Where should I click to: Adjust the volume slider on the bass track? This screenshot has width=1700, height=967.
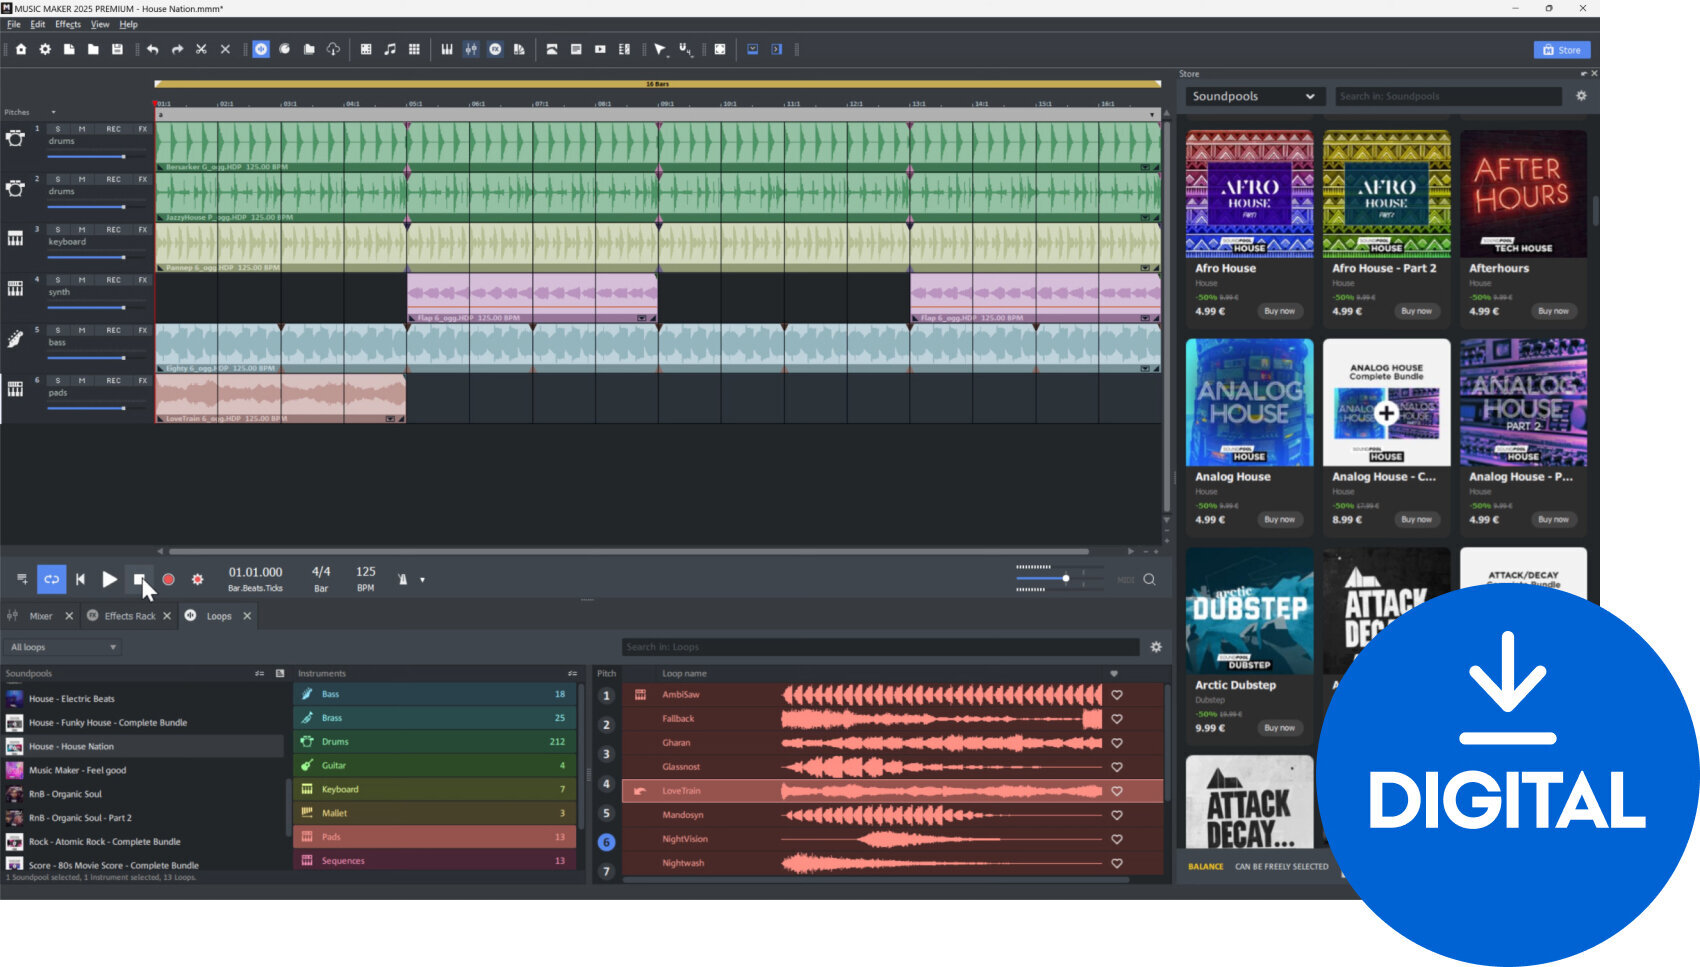point(124,357)
